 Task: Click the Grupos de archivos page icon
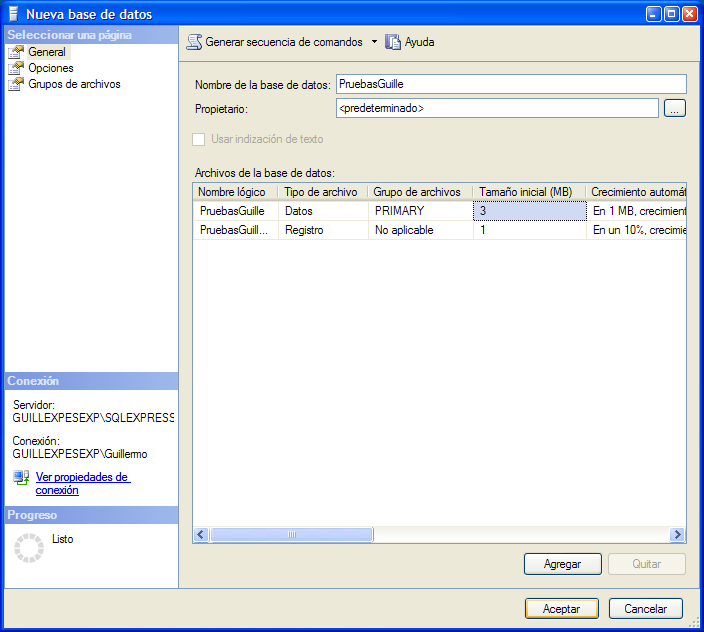pos(16,84)
